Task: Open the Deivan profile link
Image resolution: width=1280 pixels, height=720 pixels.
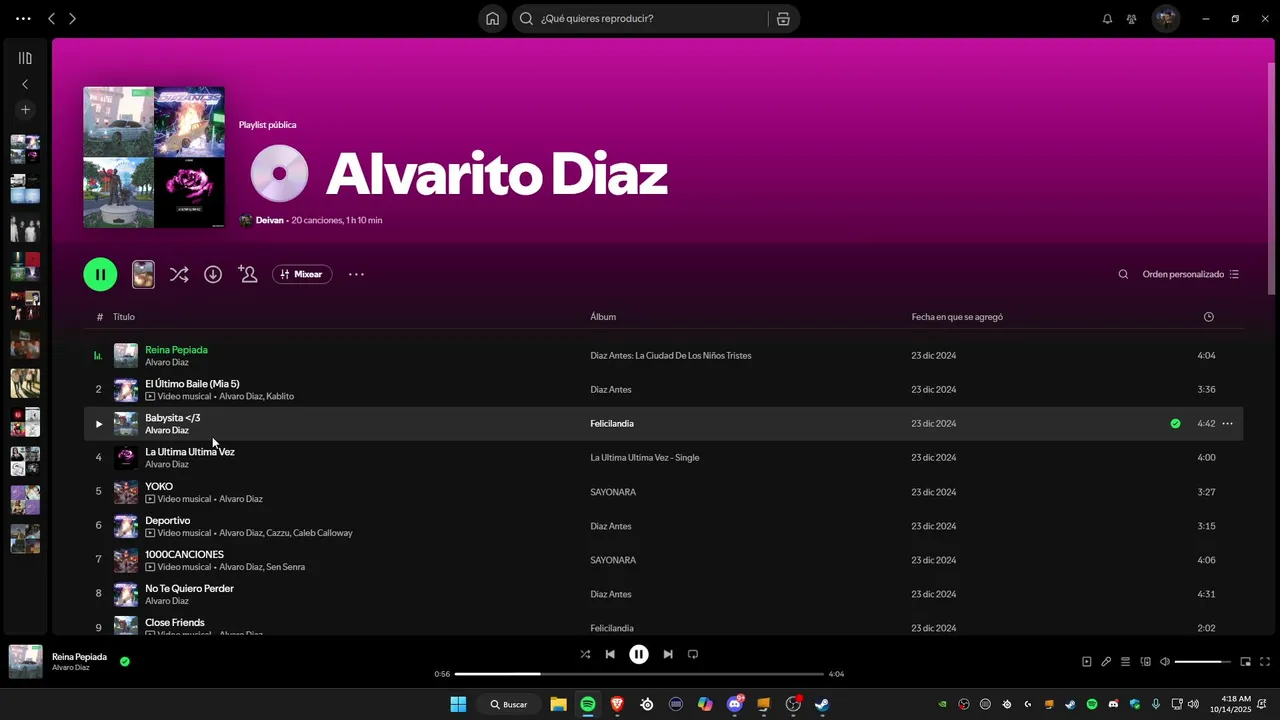Action: pos(270,220)
